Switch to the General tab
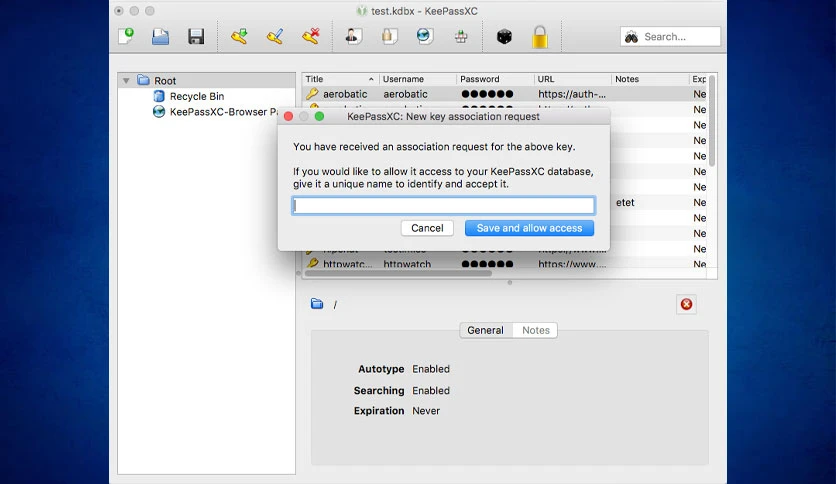Screen dimensions: 836x484 point(485,330)
